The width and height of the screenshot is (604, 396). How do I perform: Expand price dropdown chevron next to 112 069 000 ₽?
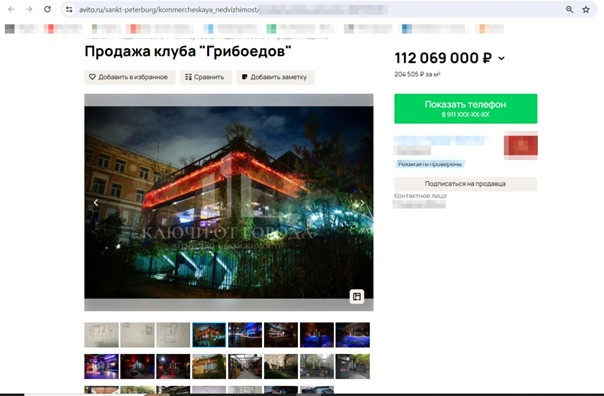point(501,58)
